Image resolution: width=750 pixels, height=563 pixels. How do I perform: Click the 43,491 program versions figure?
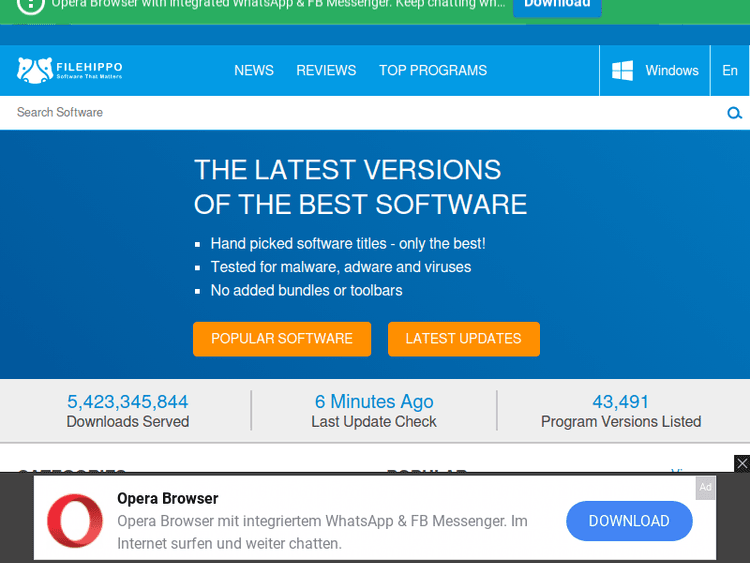pyautogui.click(x=621, y=401)
